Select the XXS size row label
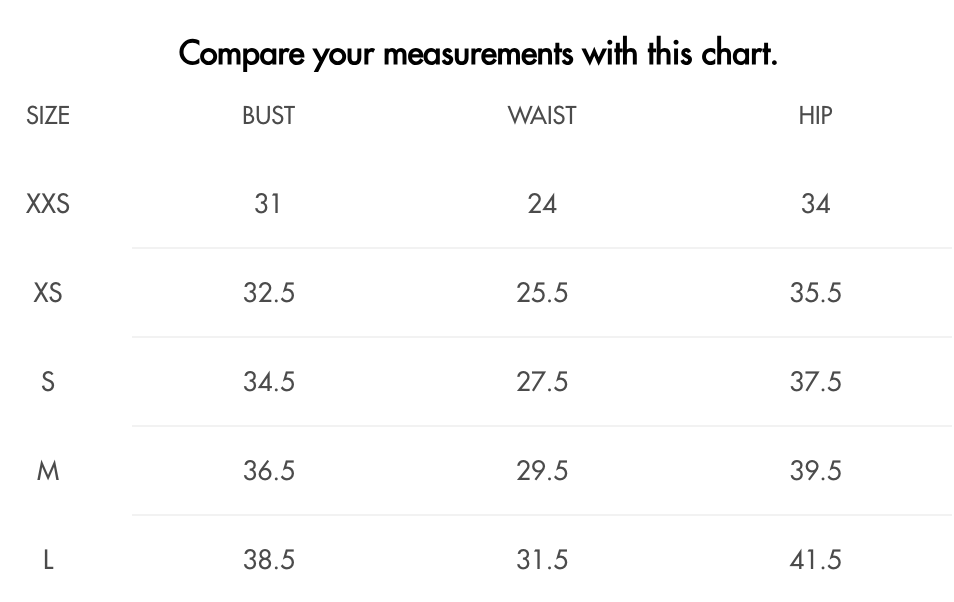 (48, 204)
